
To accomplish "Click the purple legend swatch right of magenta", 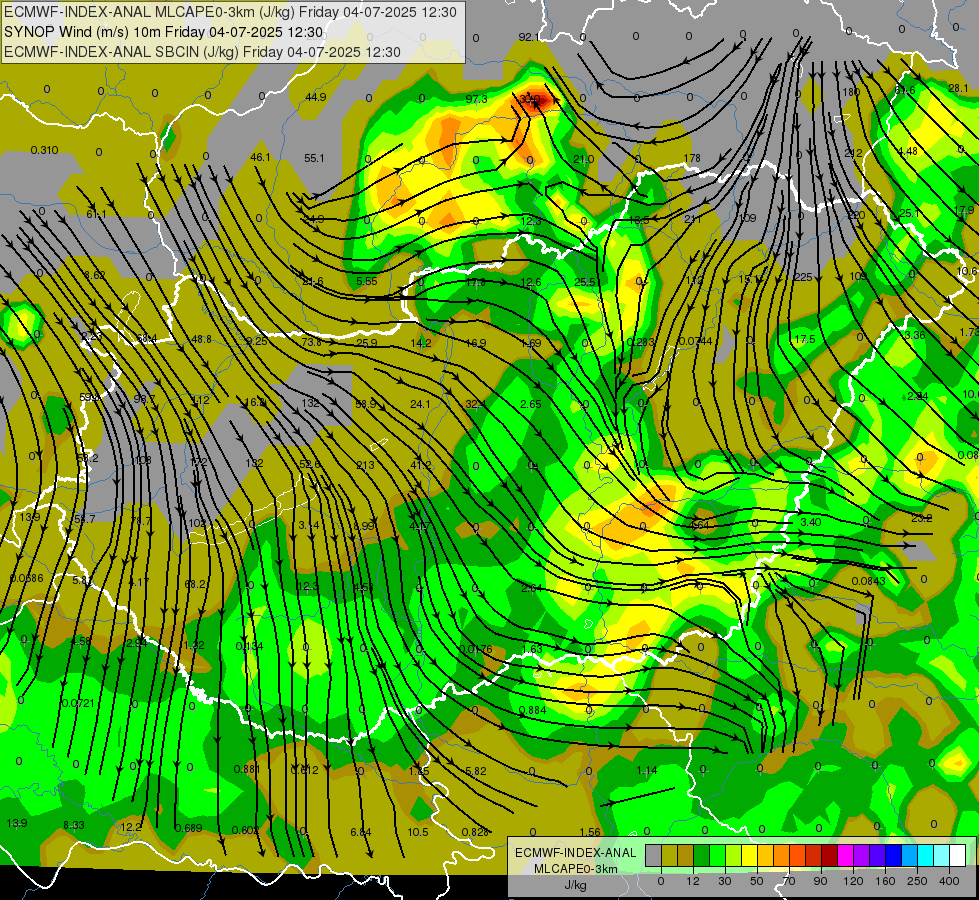I will [x=862, y=856].
